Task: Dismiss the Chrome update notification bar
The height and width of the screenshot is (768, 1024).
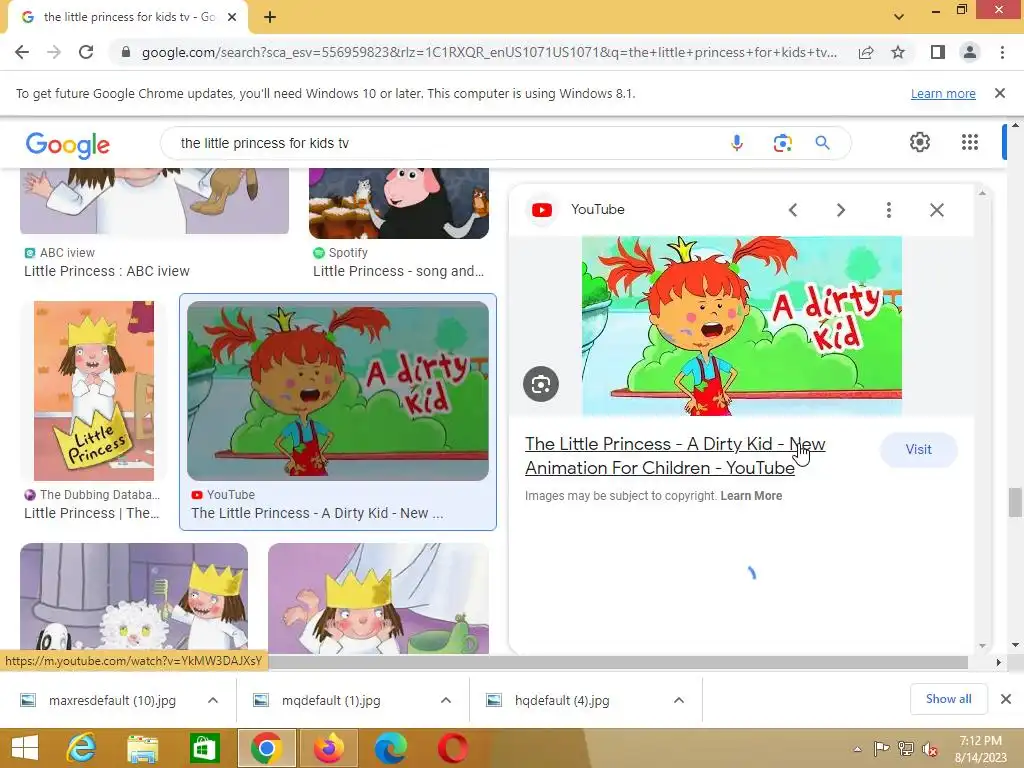Action: (1000, 93)
